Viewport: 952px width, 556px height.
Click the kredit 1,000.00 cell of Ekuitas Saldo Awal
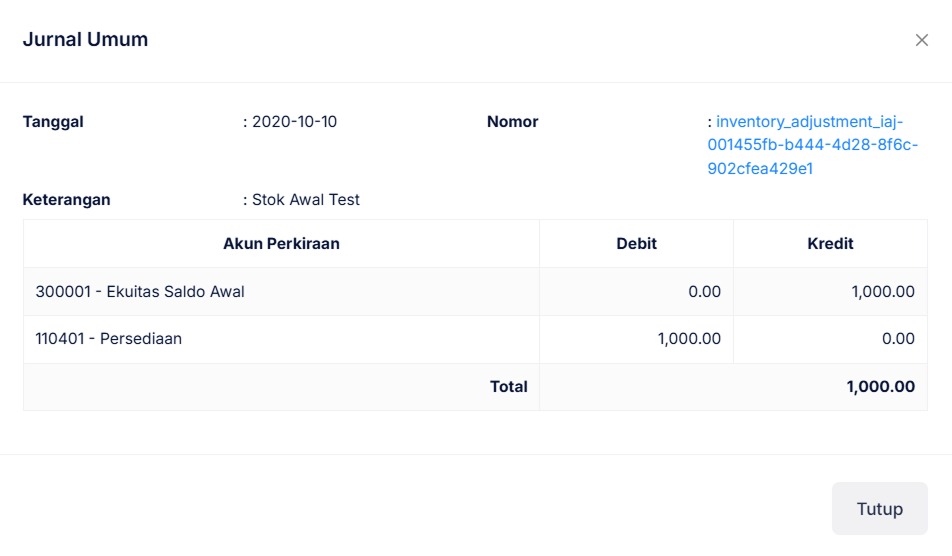pos(883,292)
